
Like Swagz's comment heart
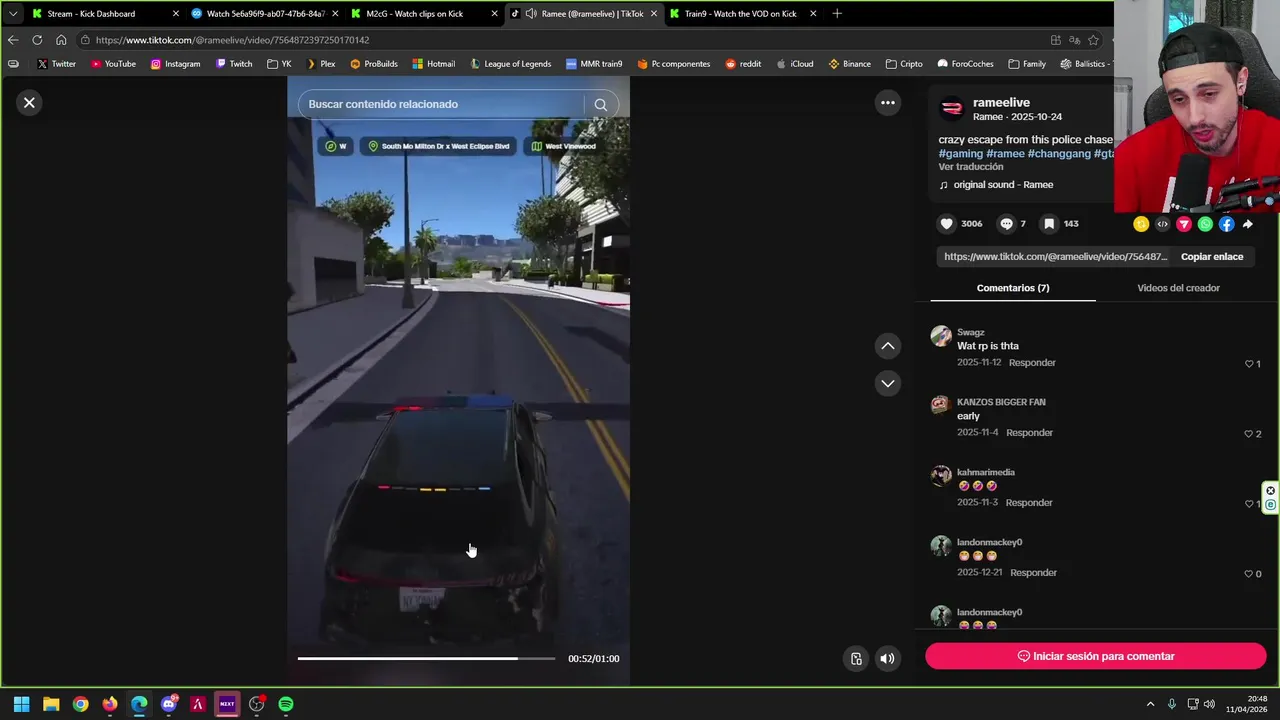[x=1249, y=364]
